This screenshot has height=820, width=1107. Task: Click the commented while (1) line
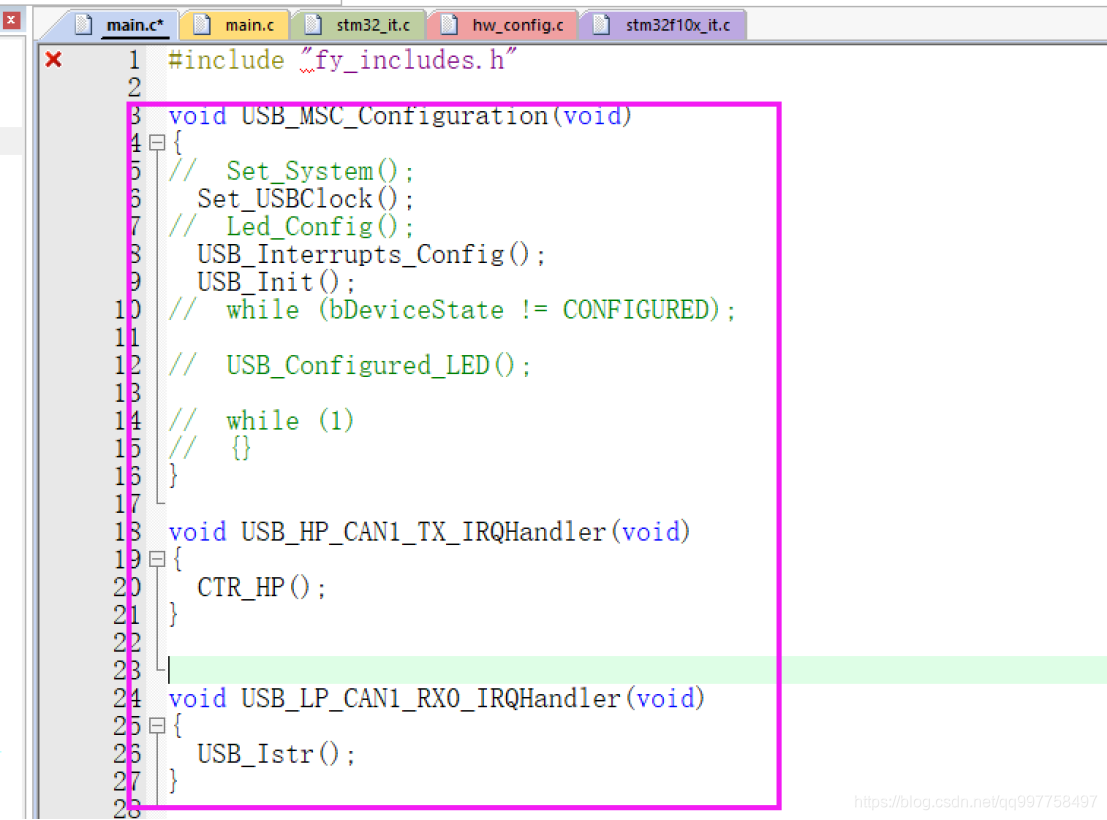pyautogui.click(x=261, y=421)
